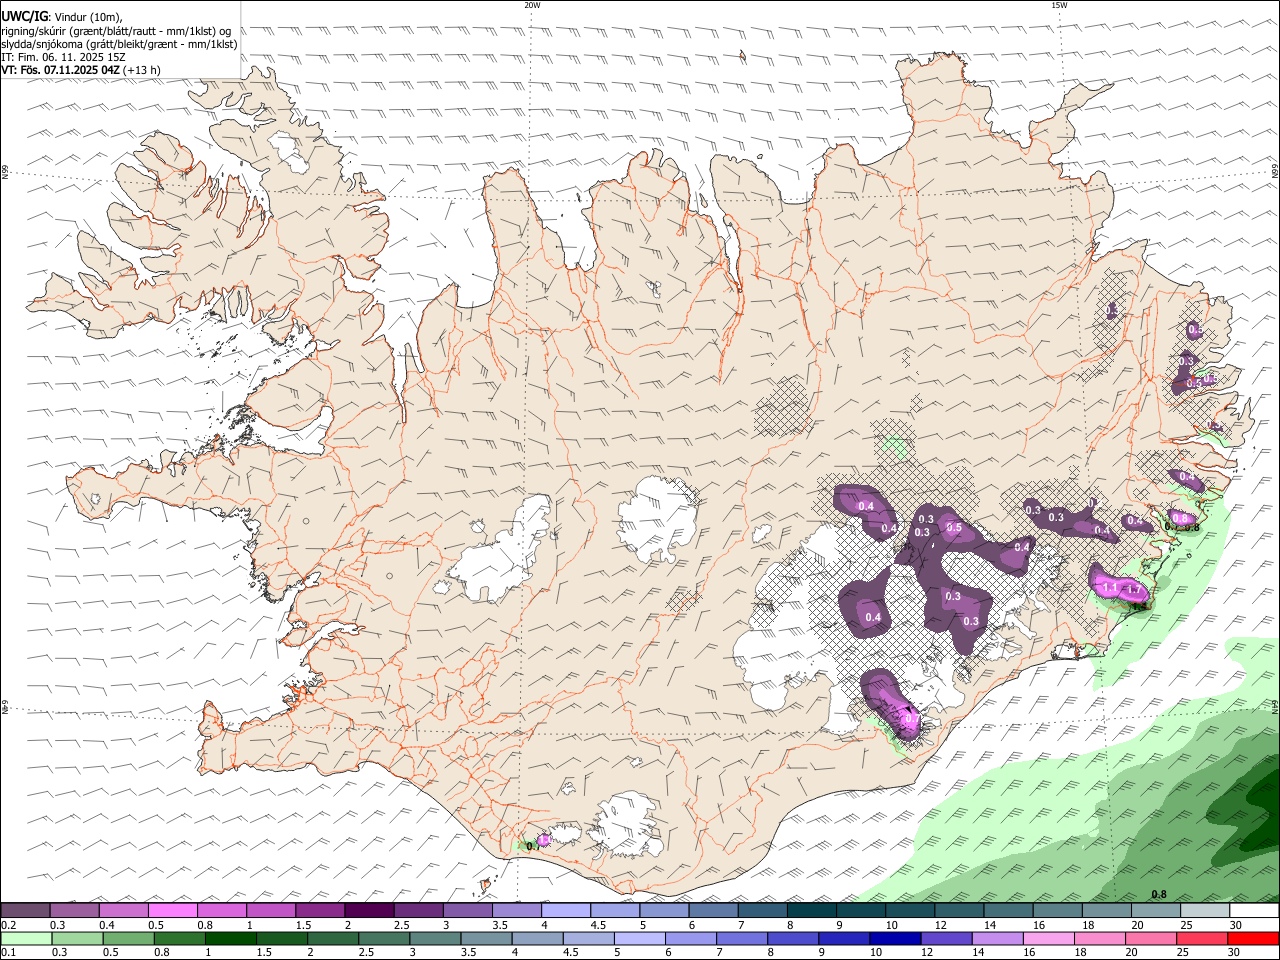
Task: Click the upper legend swatch between 1.5 and 2
Action: tap(320, 910)
